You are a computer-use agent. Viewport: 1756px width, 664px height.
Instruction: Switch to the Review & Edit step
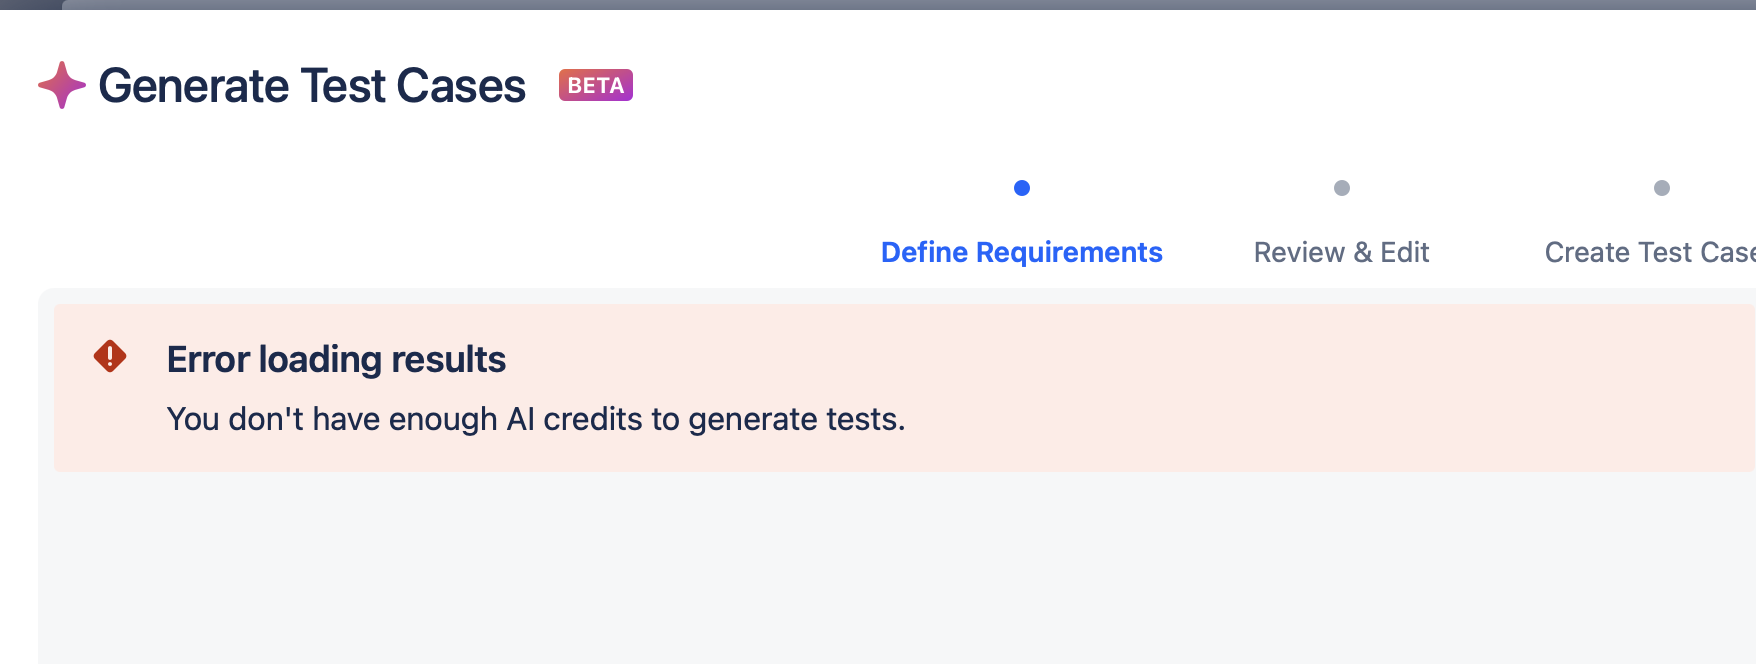[1342, 252]
